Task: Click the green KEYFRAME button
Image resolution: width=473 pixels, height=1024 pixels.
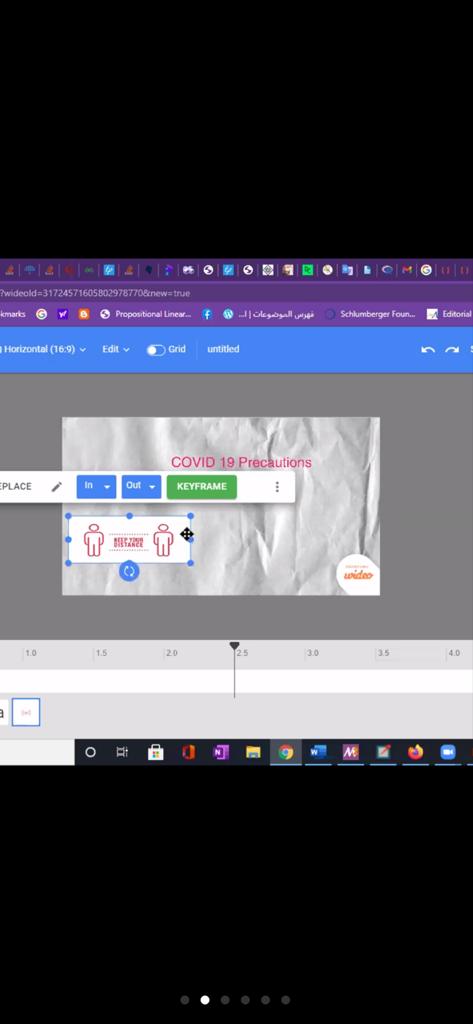Action: [201, 487]
